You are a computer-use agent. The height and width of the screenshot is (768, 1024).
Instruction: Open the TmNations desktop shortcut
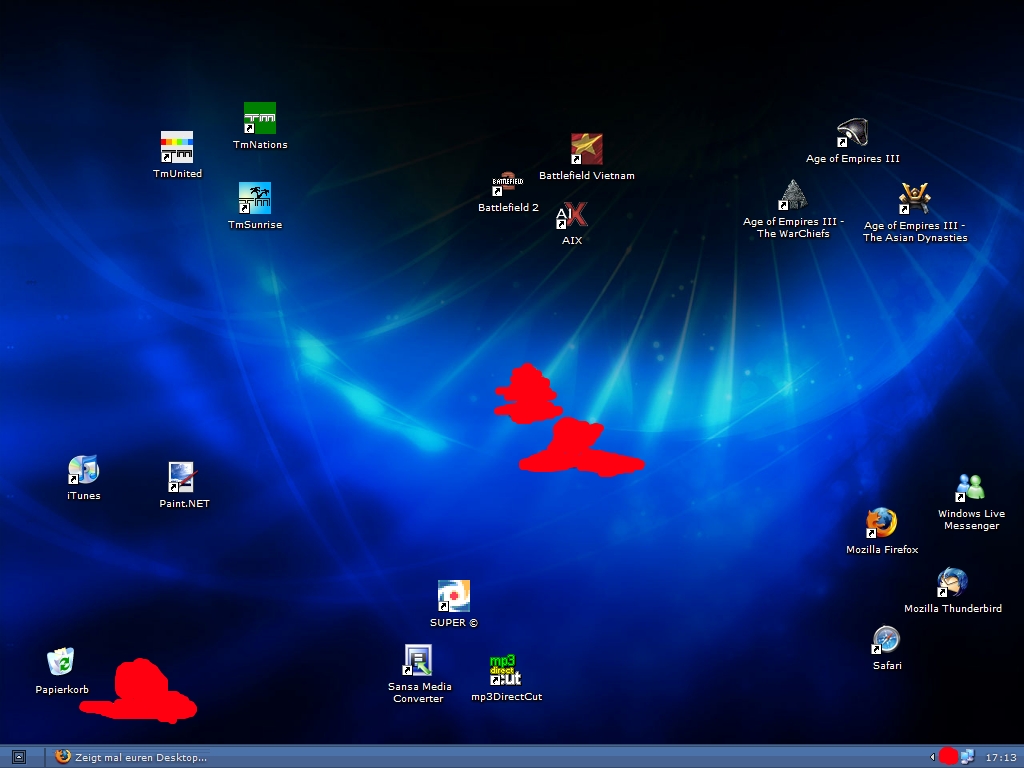(260, 118)
